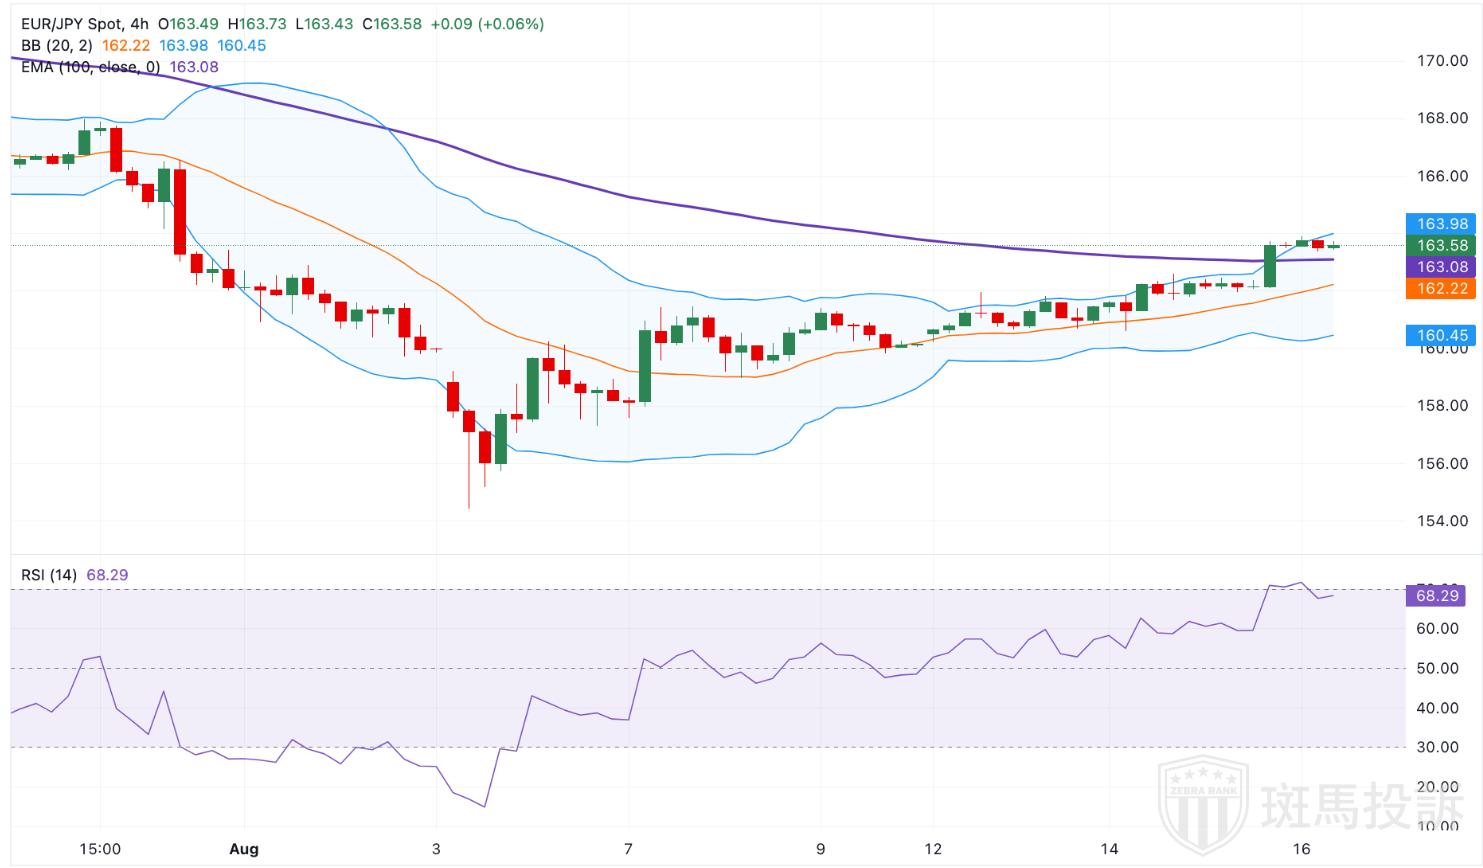Click the 15:00 label on time axis

(100, 849)
